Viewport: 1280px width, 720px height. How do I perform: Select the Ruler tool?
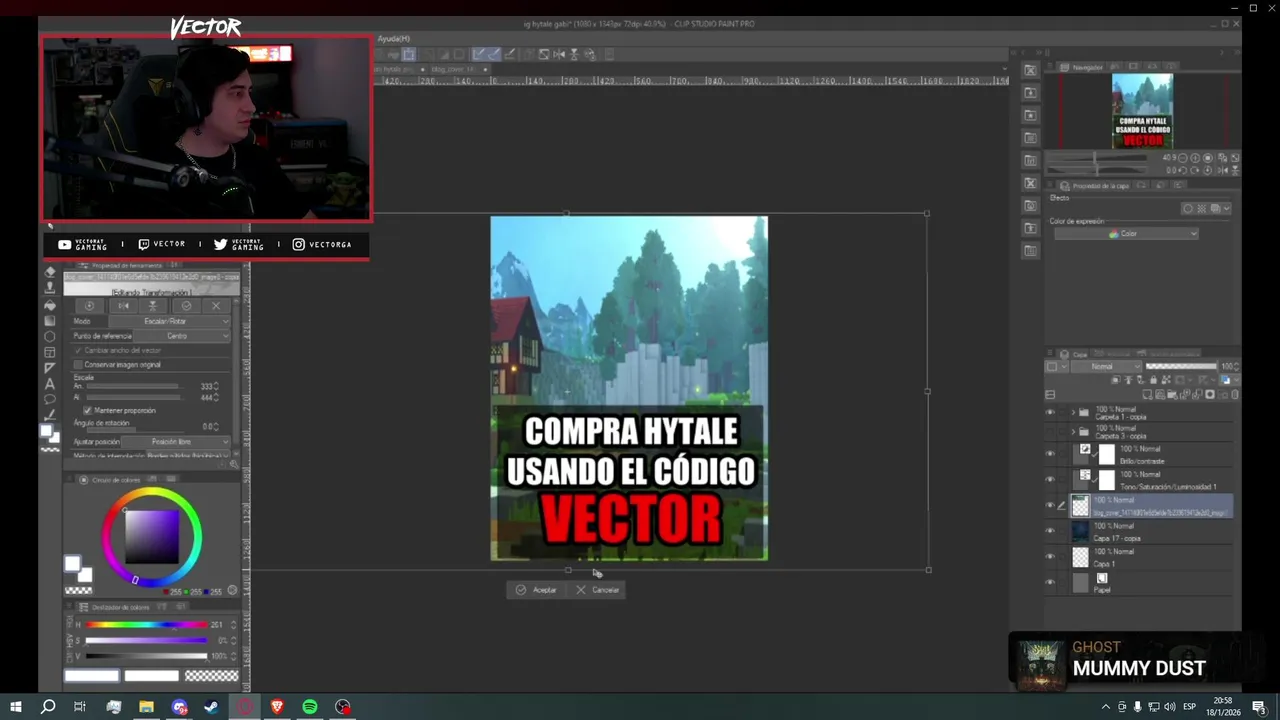click(x=50, y=368)
